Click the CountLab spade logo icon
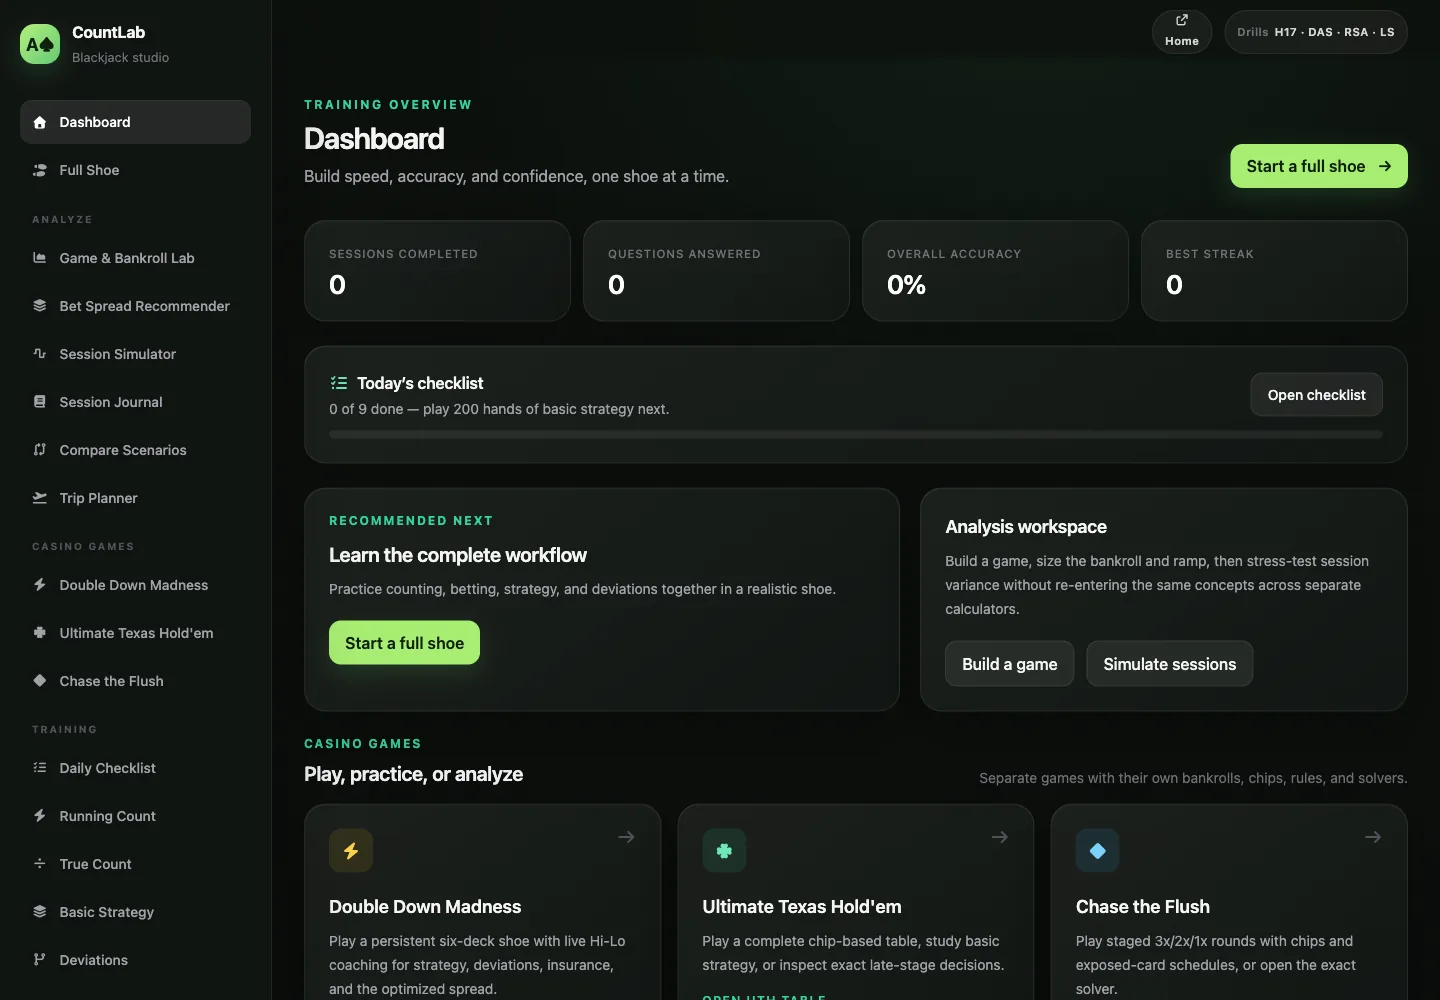 coord(40,44)
